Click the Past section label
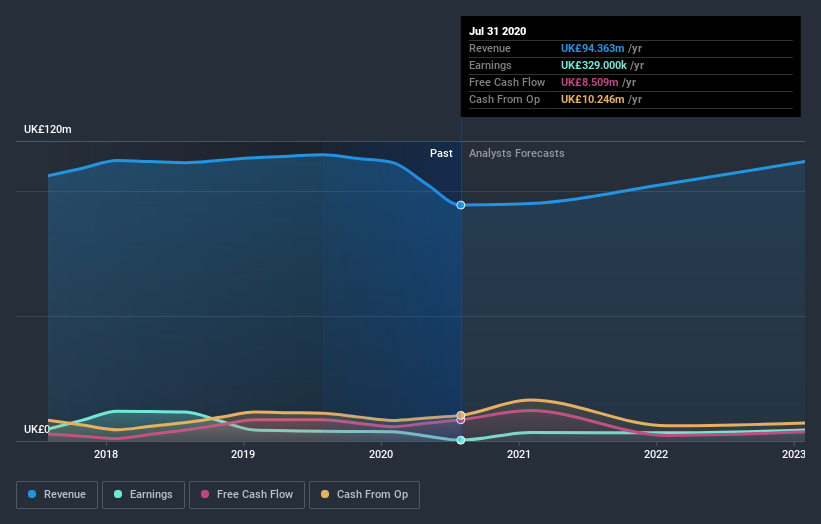Screen dimensions: 821x524 (x=441, y=153)
